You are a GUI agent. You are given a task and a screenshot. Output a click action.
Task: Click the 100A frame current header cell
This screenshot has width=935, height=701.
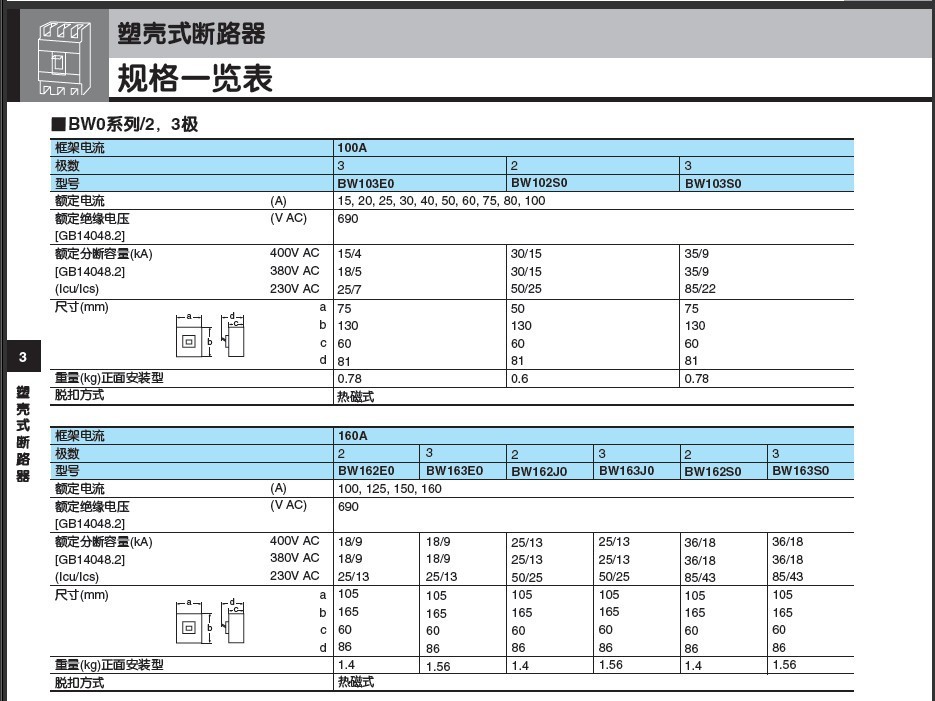pyautogui.click(x=352, y=147)
